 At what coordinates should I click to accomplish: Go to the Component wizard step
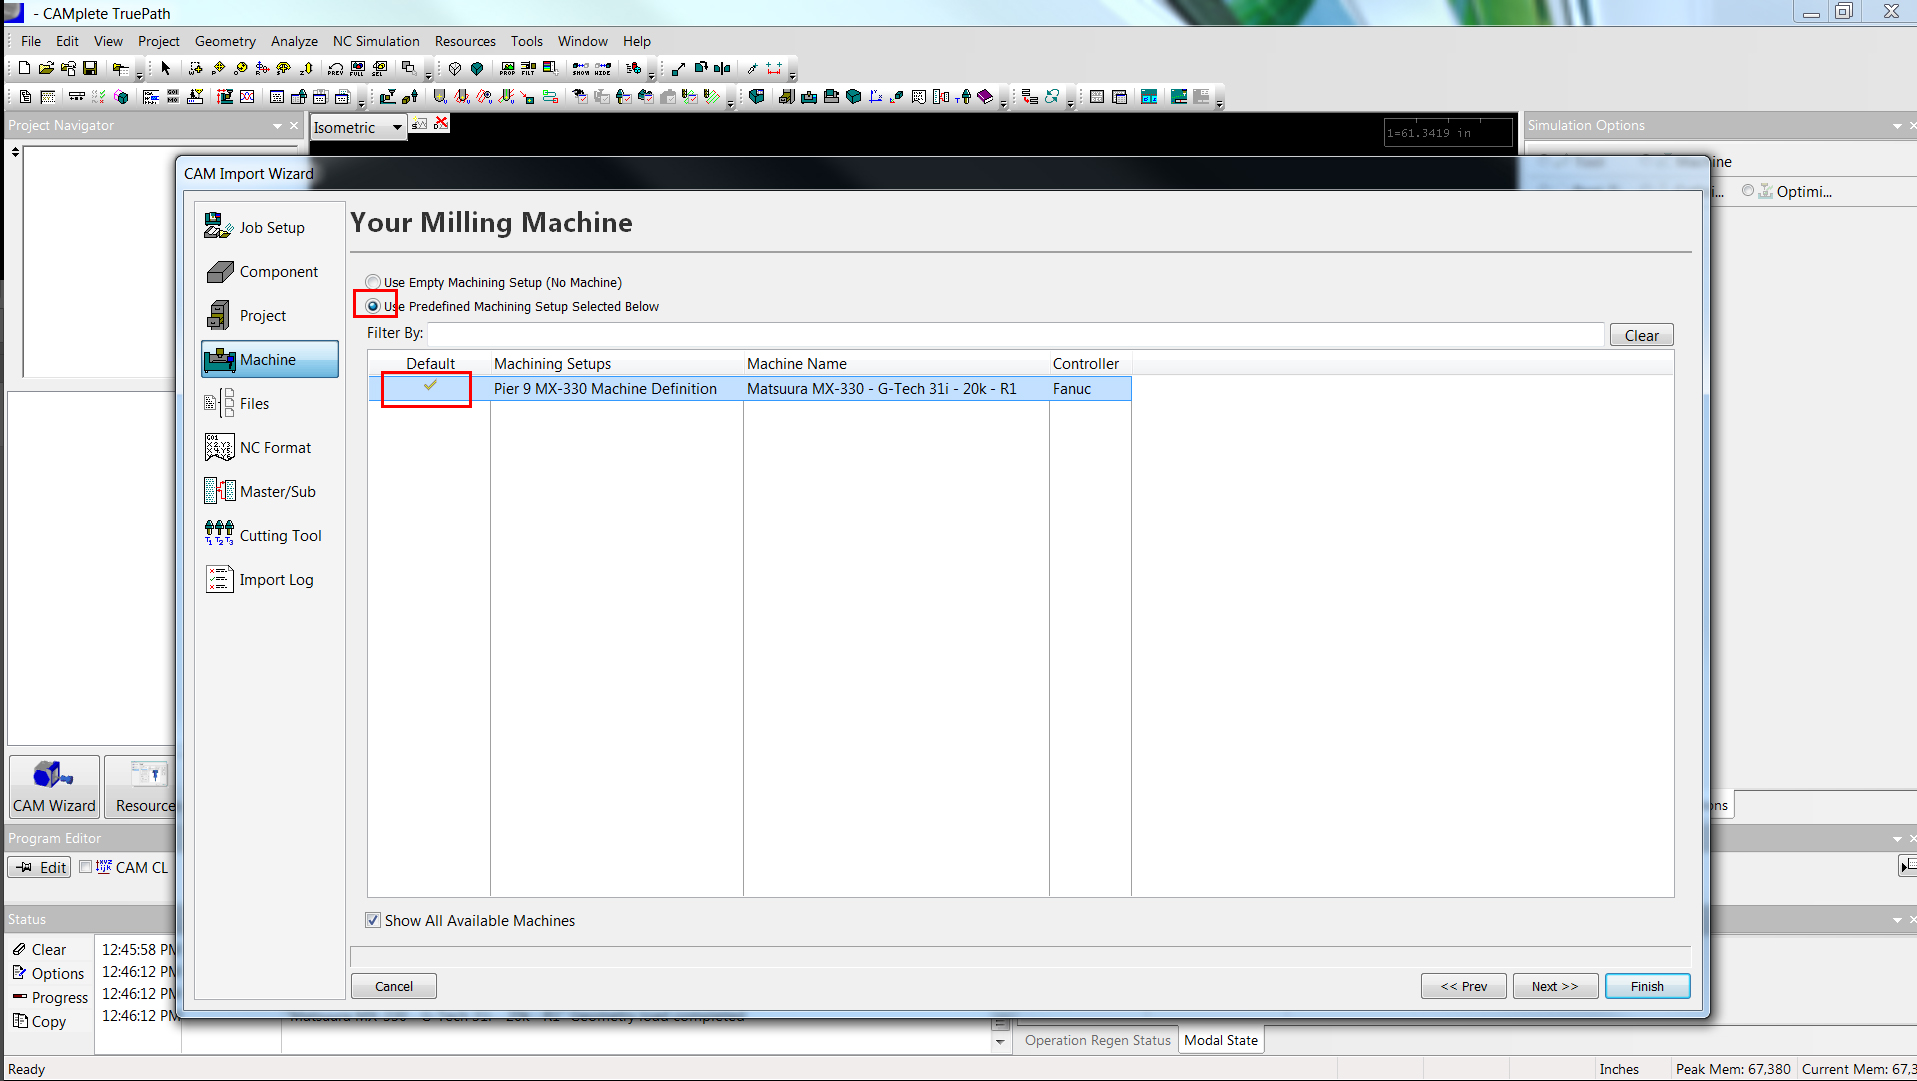(270, 271)
